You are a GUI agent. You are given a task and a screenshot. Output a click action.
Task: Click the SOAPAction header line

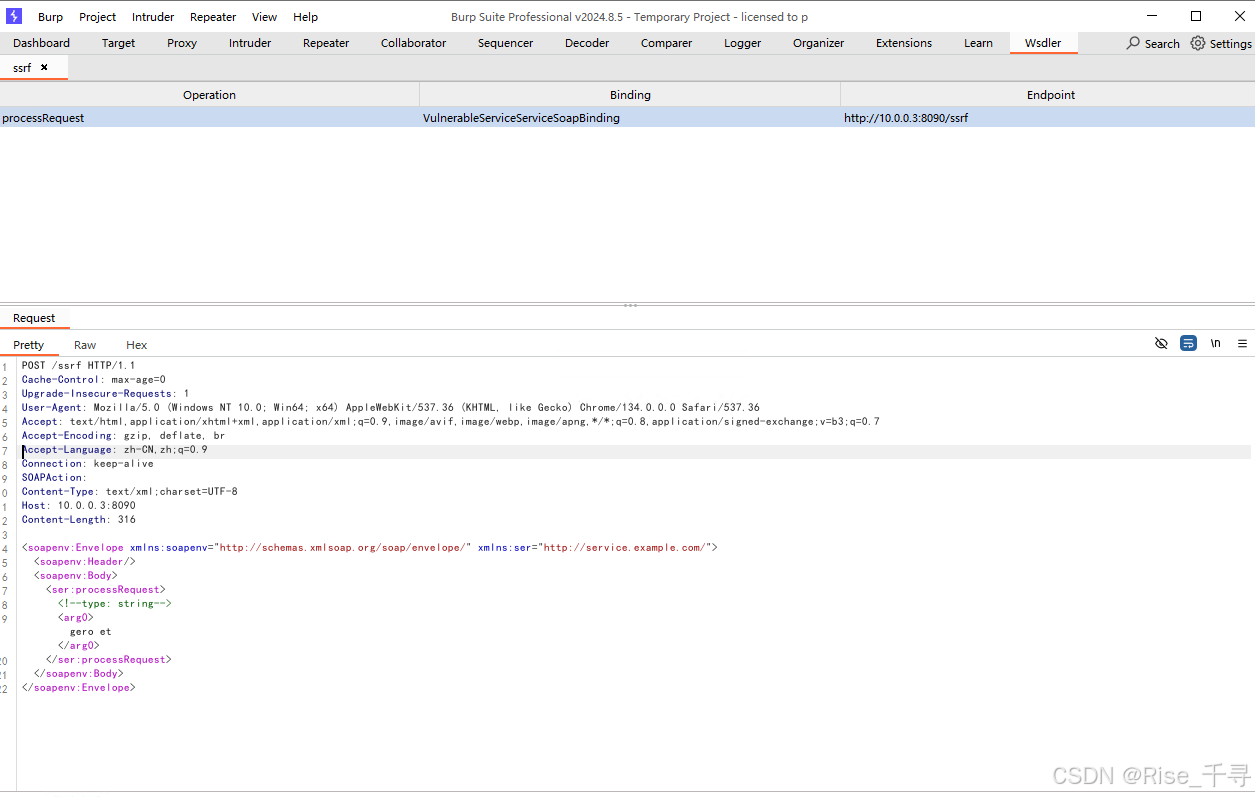(x=54, y=478)
